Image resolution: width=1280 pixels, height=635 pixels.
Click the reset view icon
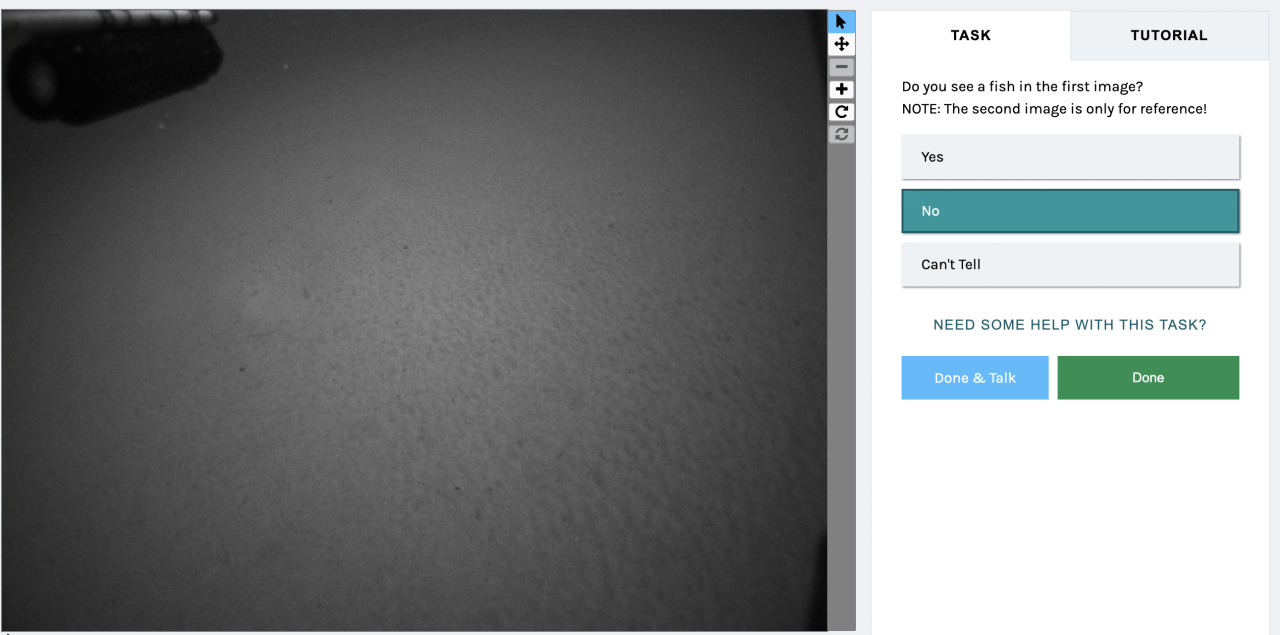841,134
